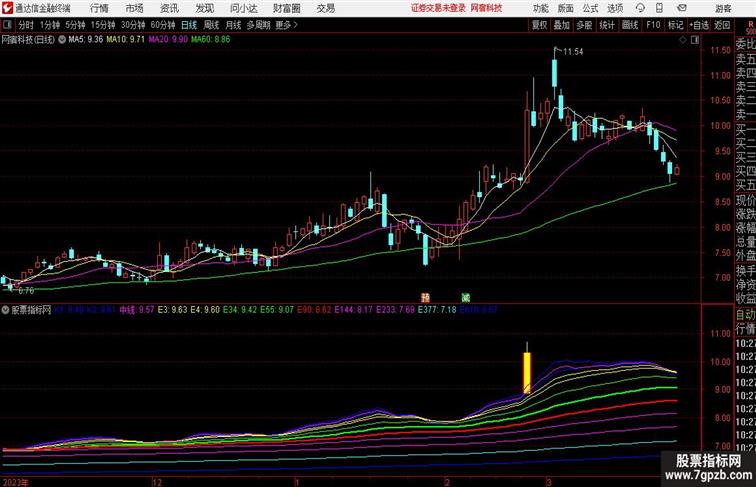
Task: Select the 日线 daily period tab
Action: [189, 25]
